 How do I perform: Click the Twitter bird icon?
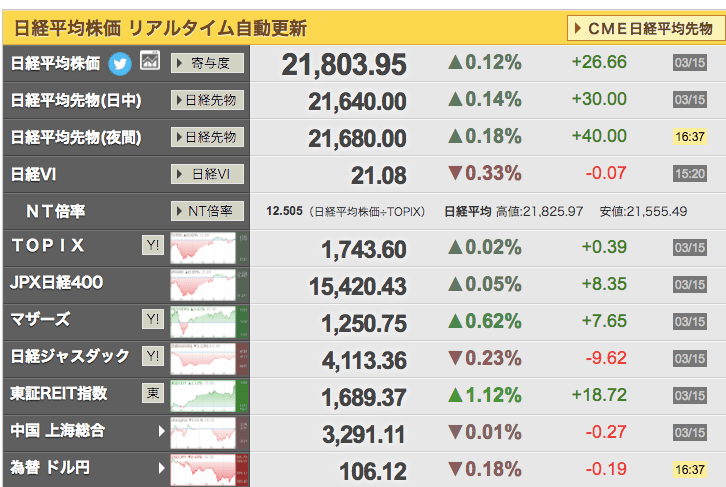tap(120, 63)
